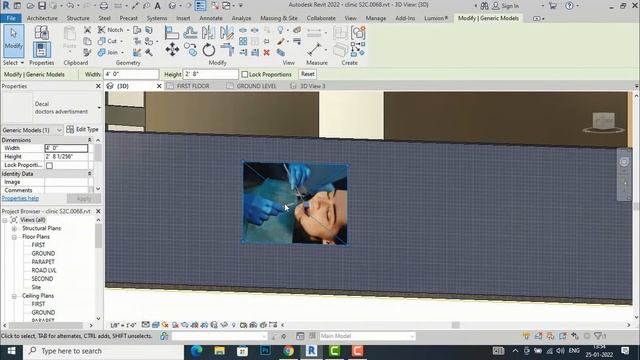
Task: Open File Explorer from the taskbar
Action: pos(220,351)
